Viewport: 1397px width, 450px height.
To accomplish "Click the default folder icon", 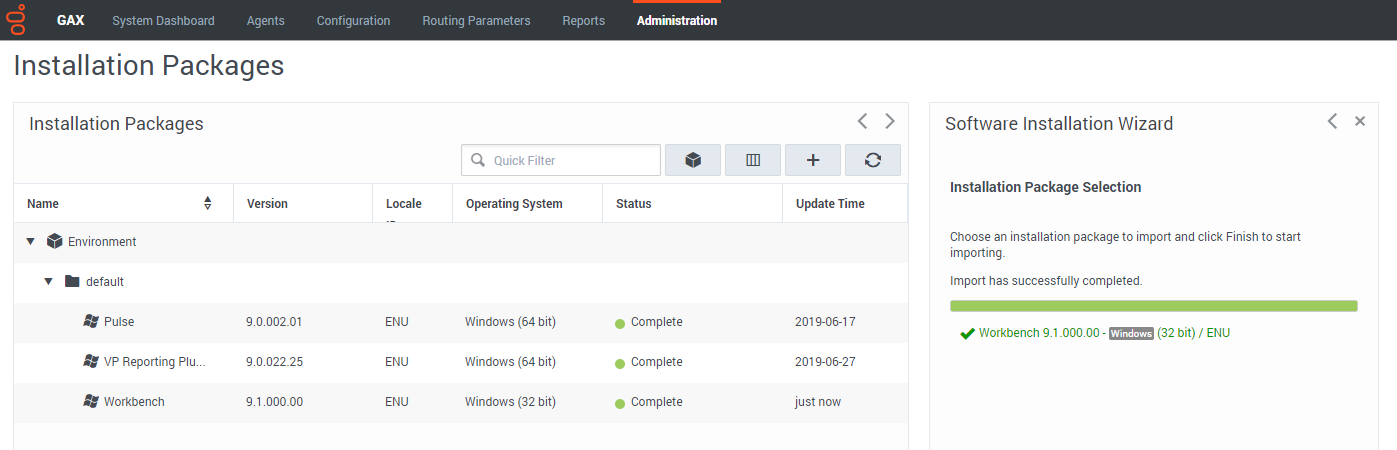I will [x=72, y=281].
